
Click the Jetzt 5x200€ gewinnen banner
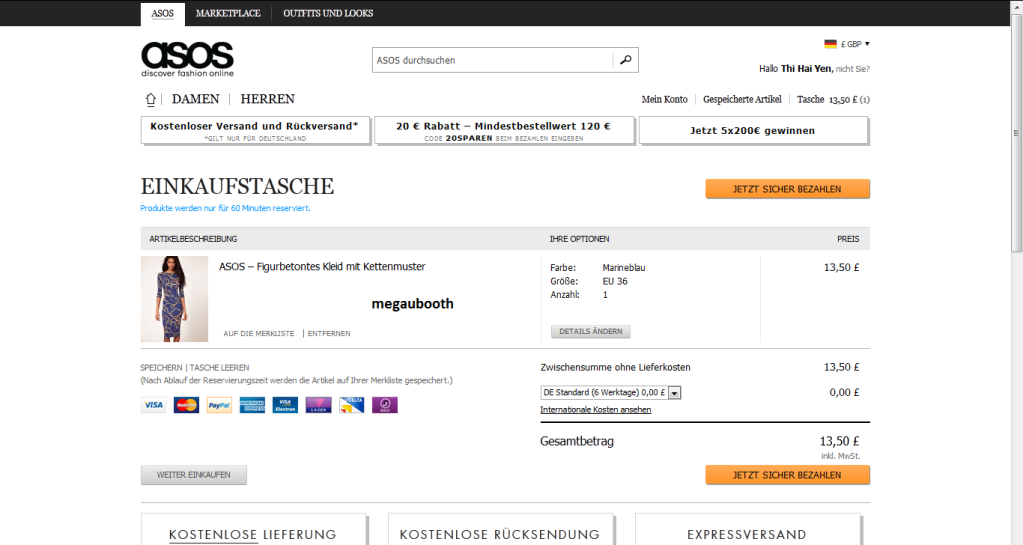[x=754, y=130]
